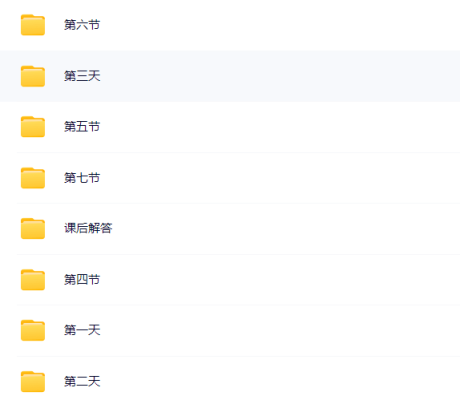Select the 第五节 label text
The height and width of the screenshot is (400, 460).
[x=82, y=127]
